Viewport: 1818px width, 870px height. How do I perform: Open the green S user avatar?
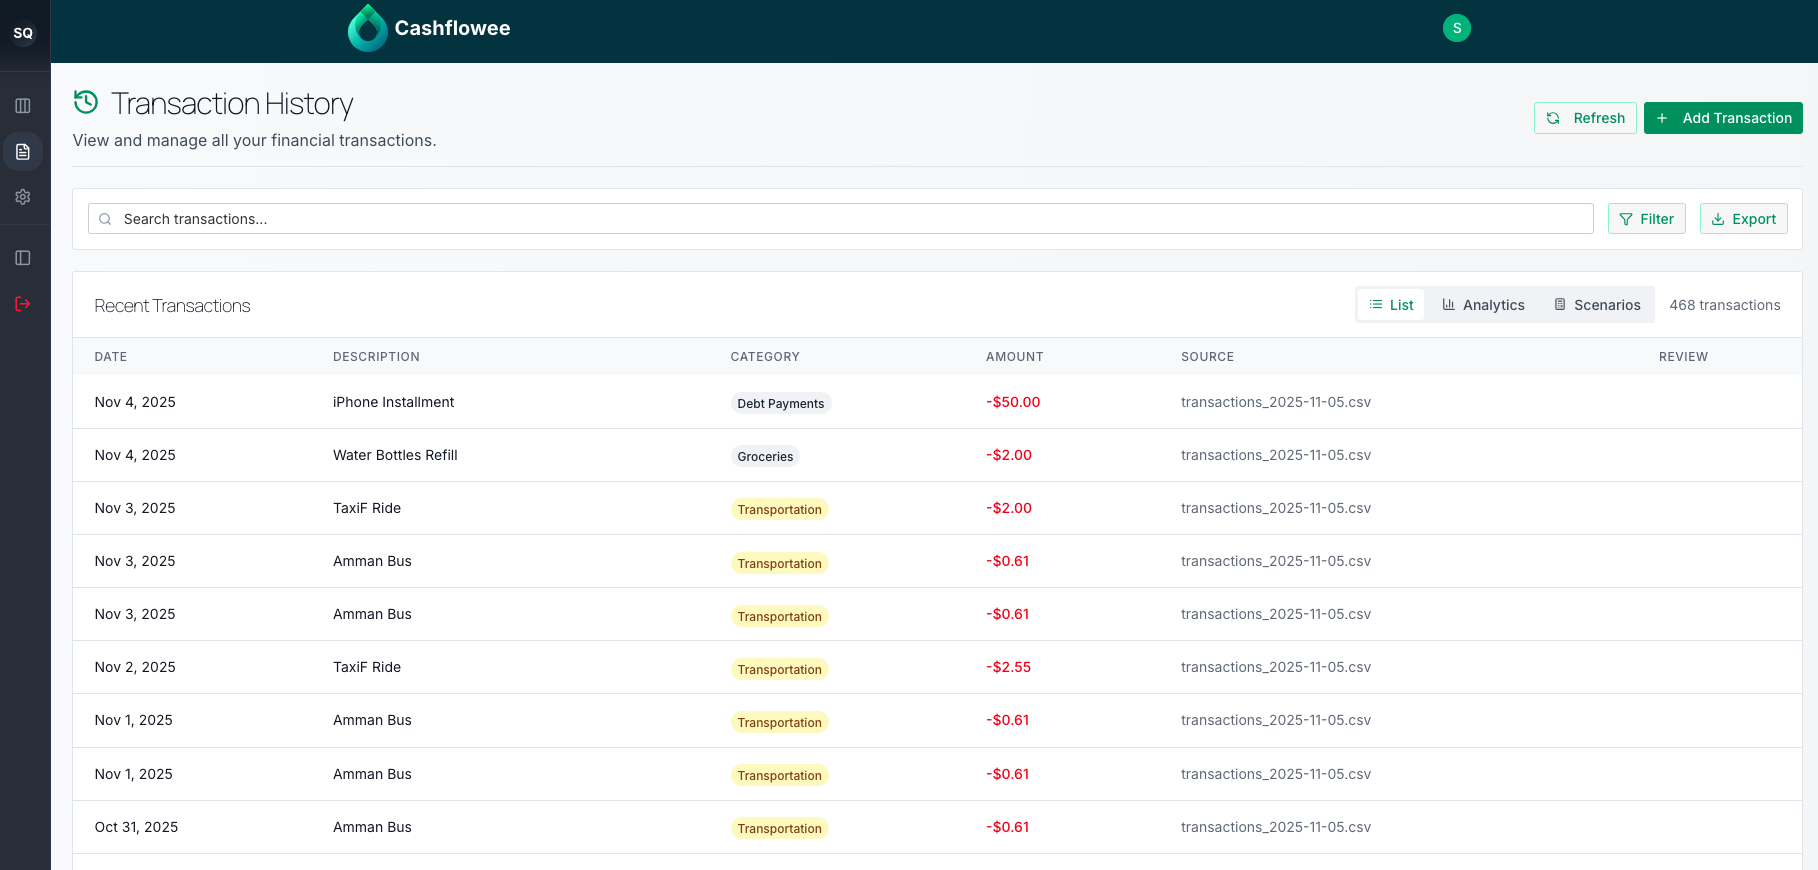pos(1456,28)
